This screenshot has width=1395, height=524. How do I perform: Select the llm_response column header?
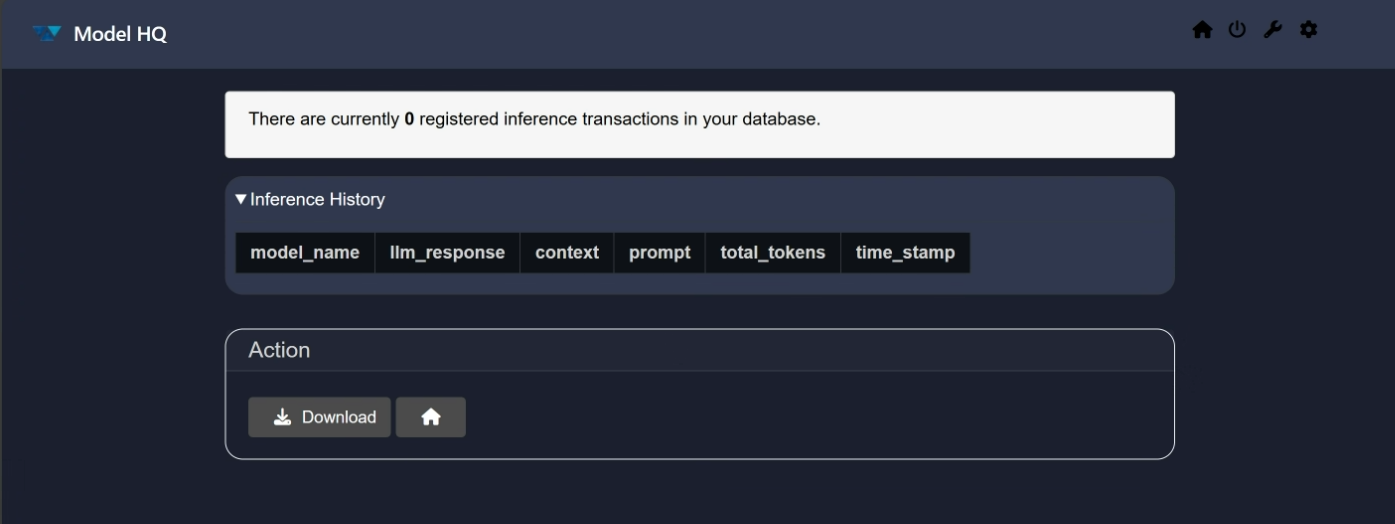(447, 252)
